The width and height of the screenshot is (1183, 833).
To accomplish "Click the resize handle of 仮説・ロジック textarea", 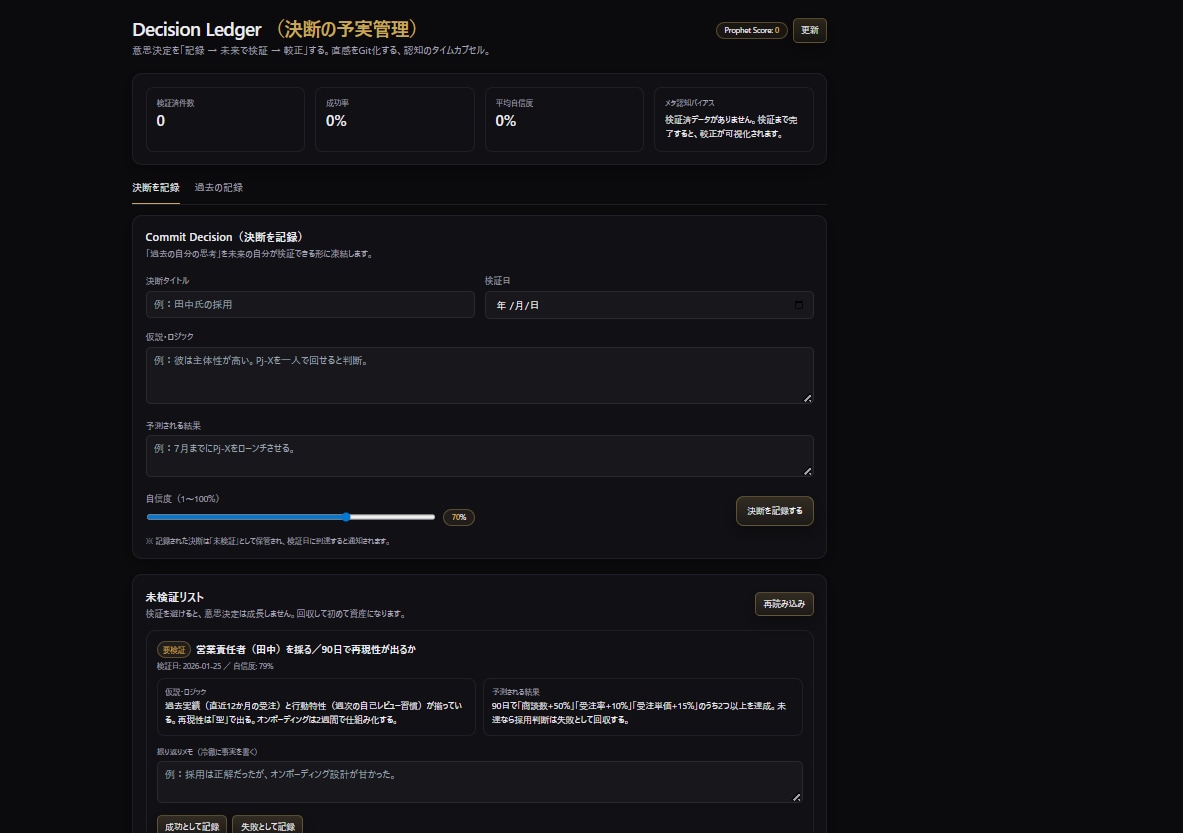I will (807, 398).
